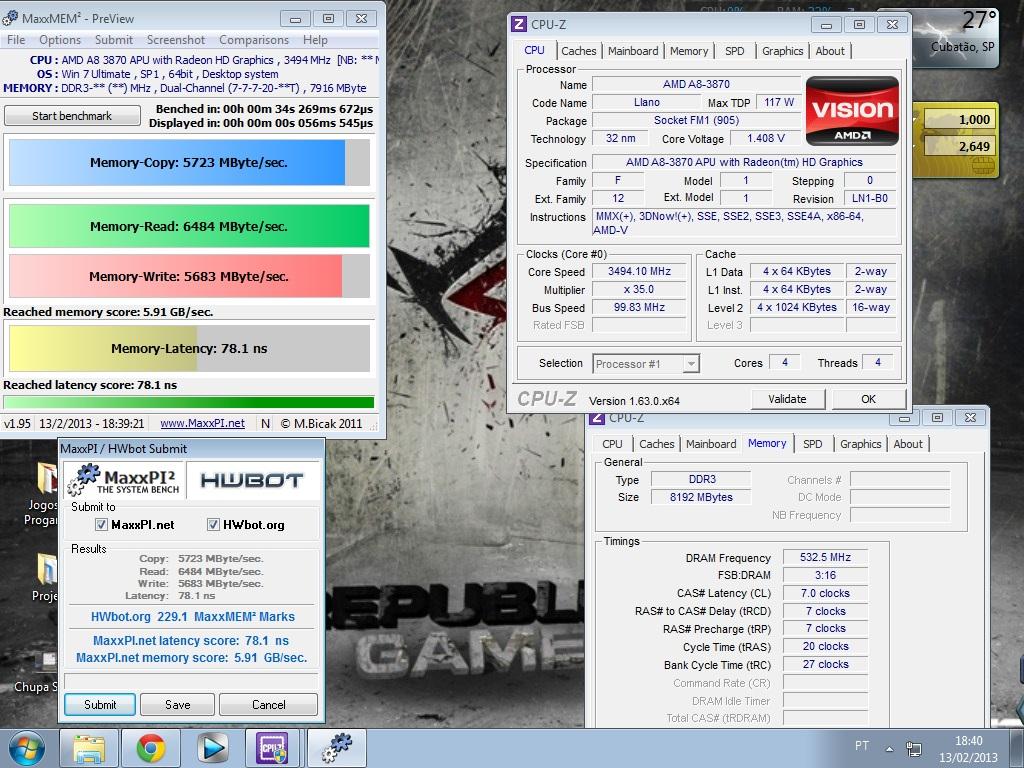Click the CPU-Z Z logo icon in title bar

click(519, 24)
